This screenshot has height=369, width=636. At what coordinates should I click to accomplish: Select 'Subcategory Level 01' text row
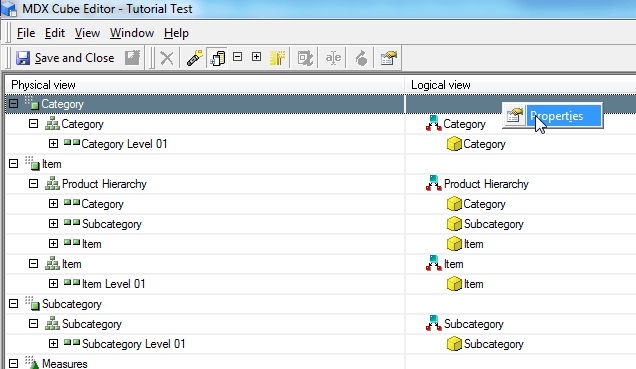click(x=133, y=344)
